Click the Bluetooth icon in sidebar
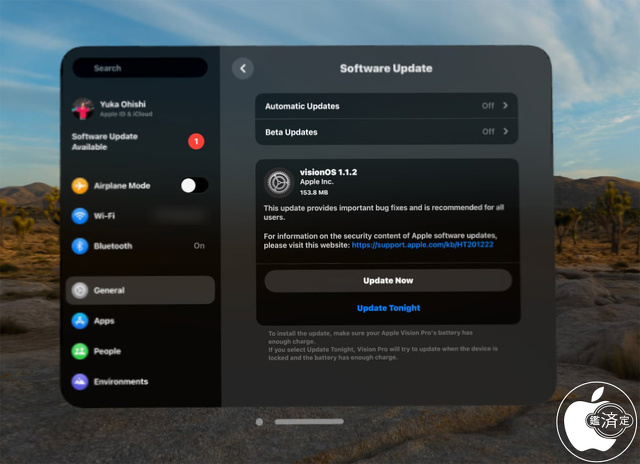 click(x=80, y=246)
